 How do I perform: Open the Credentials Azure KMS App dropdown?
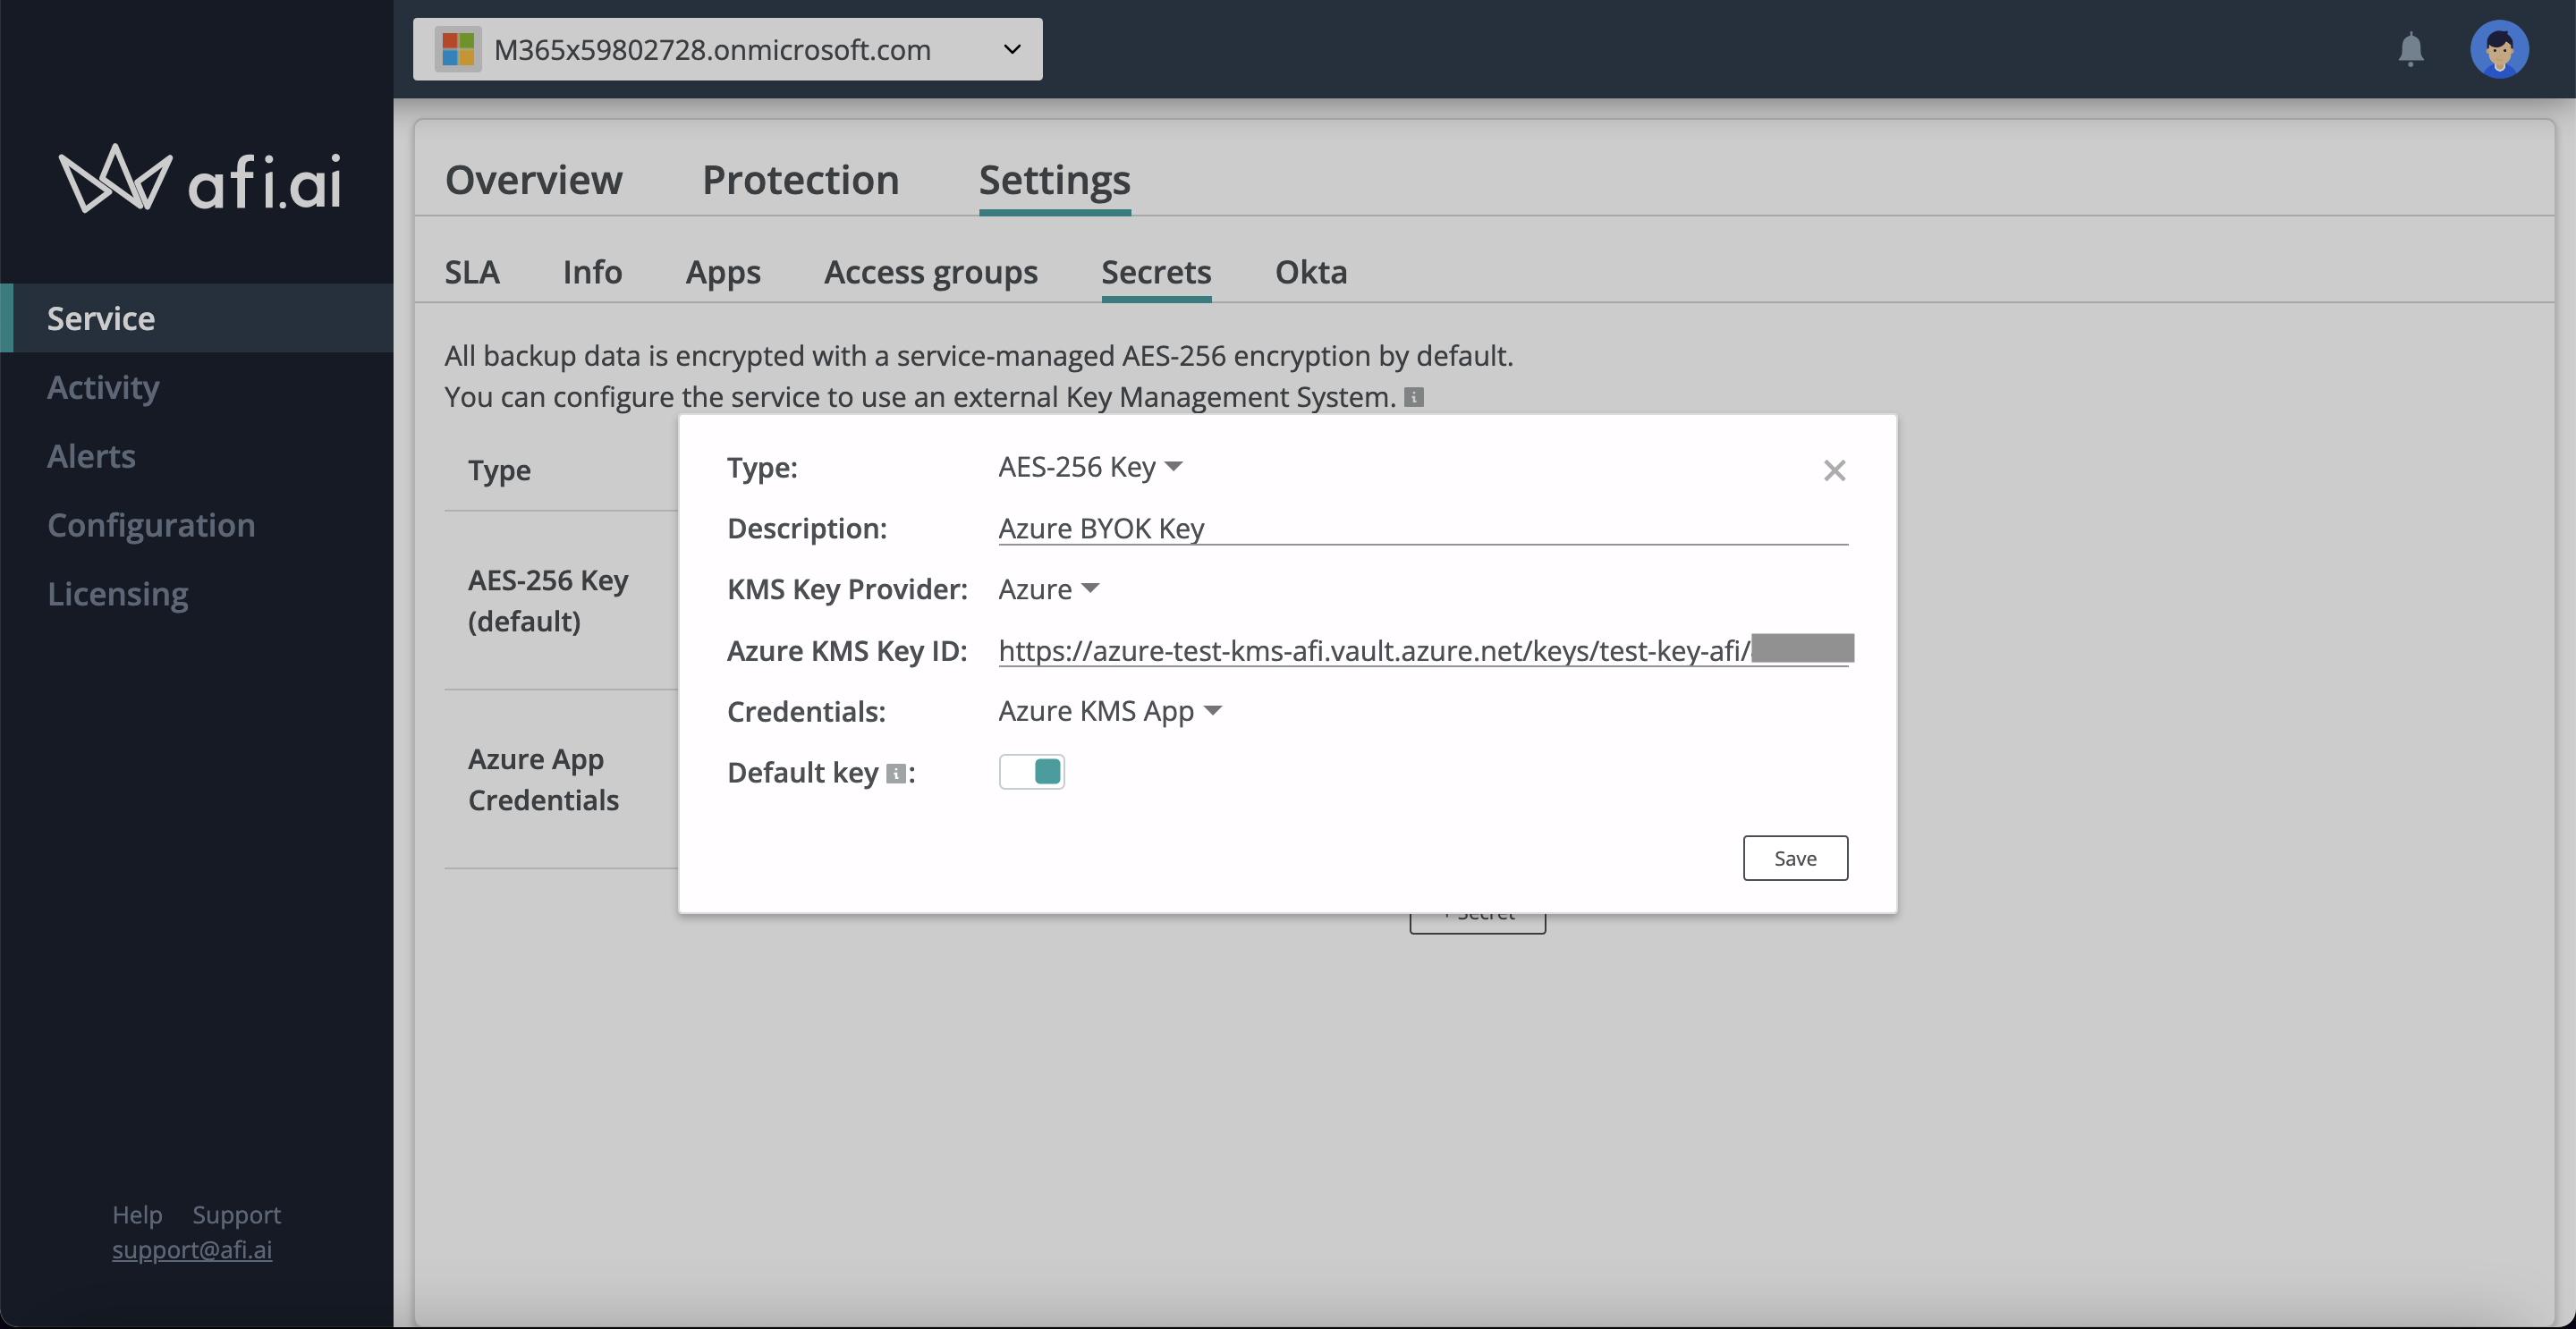pyautogui.click(x=1110, y=711)
